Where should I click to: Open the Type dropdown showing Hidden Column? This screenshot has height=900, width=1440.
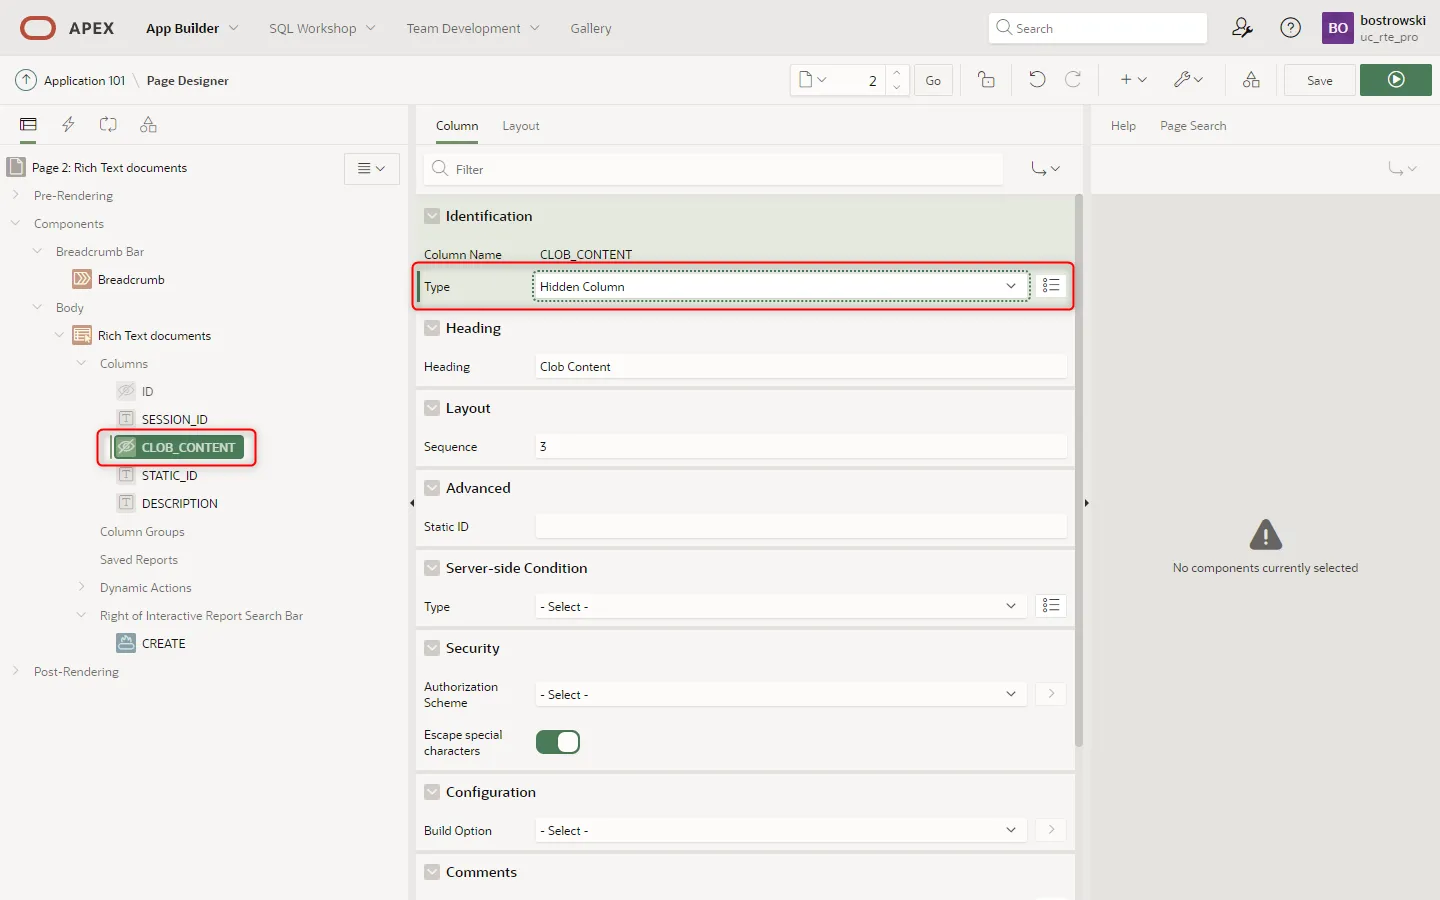pos(780,287)
